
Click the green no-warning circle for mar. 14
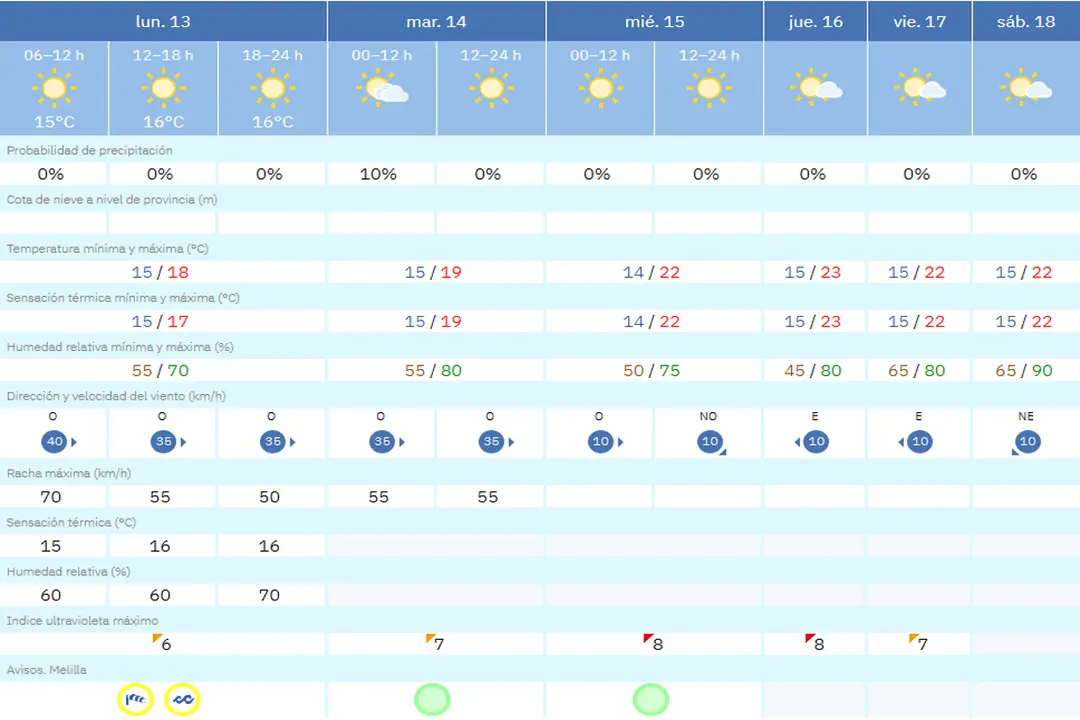click(433, 699)
